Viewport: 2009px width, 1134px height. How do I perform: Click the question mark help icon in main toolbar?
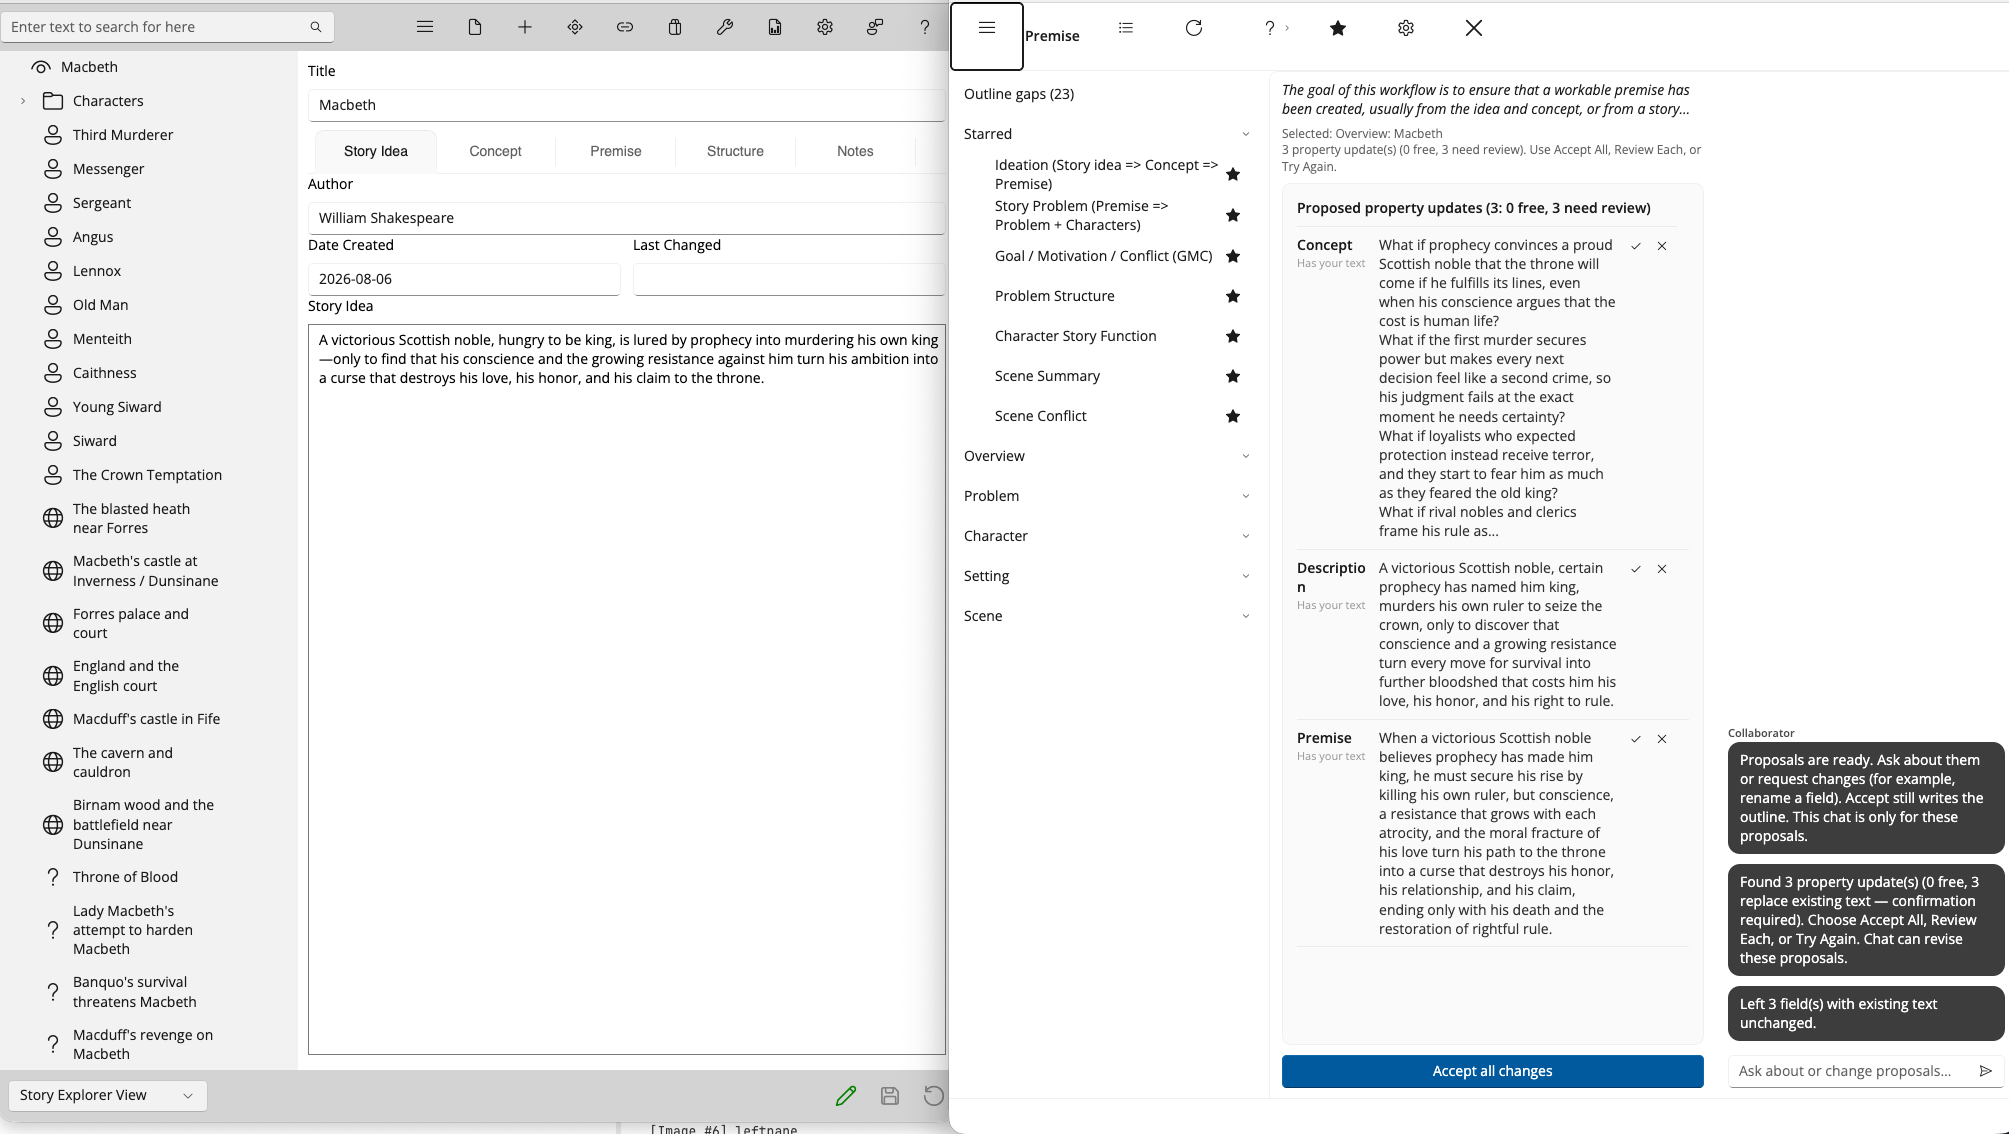pyautogui.click(x=925, y=27)
